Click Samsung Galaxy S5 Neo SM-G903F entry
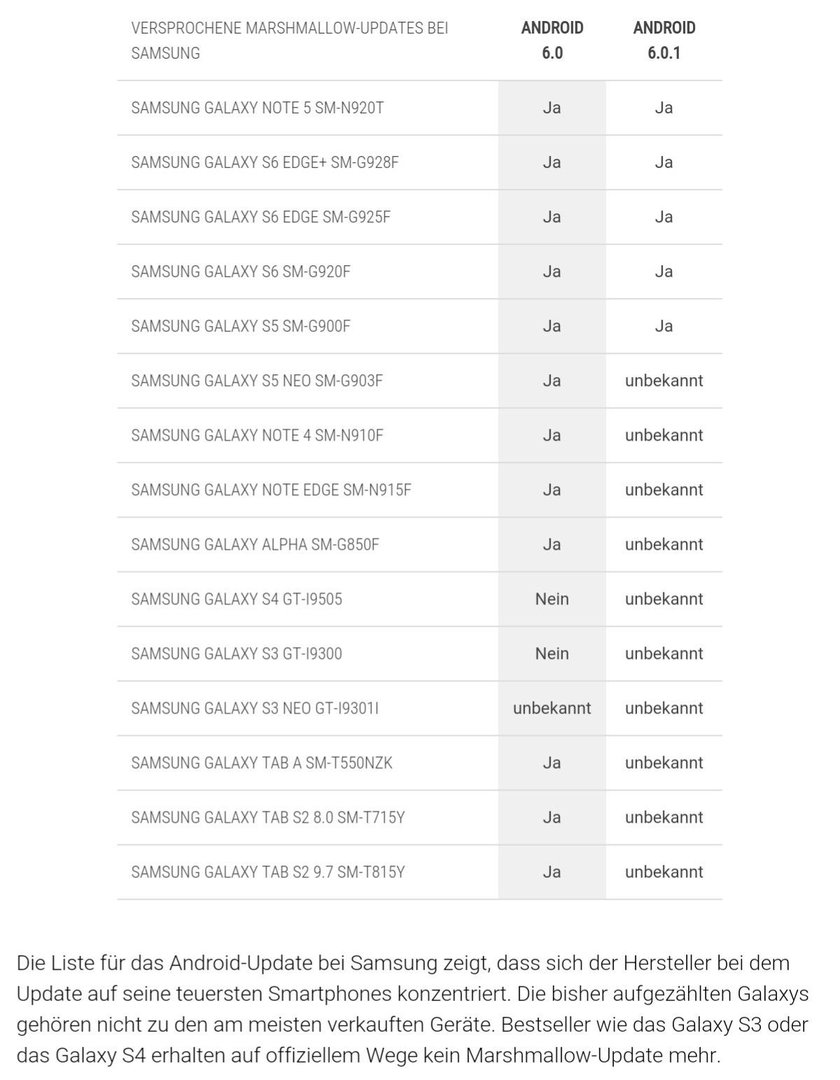This screenshot has width=840, height=1080. (257, 380)
